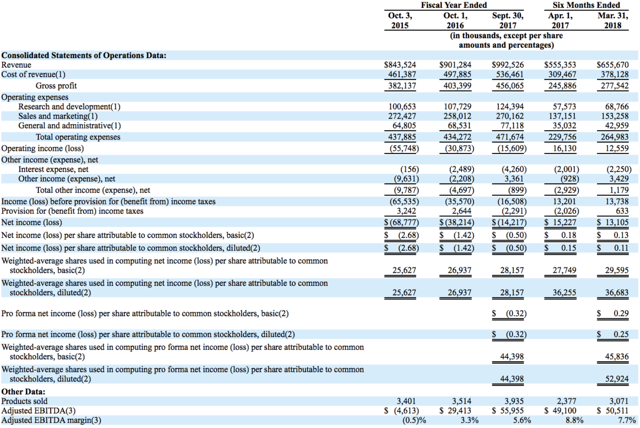
Task: Click sales and marketing value 272,427
Action: 402,116
